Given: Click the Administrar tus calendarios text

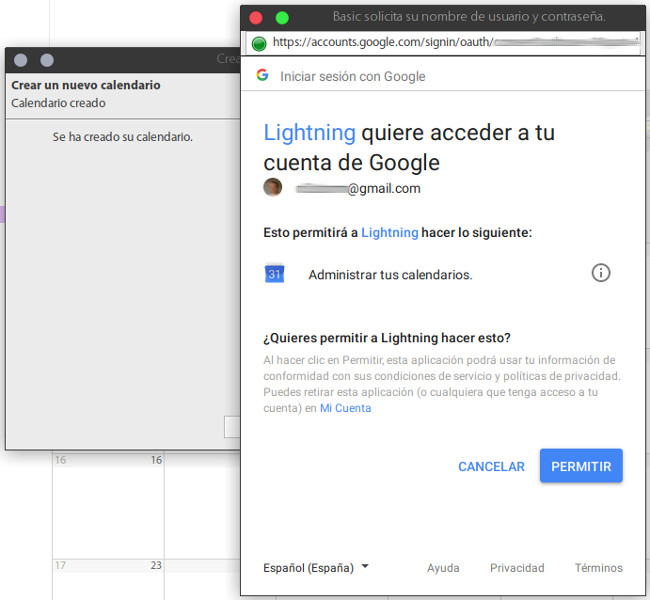Looking at the screenshot, I should [x=390, y=274].
